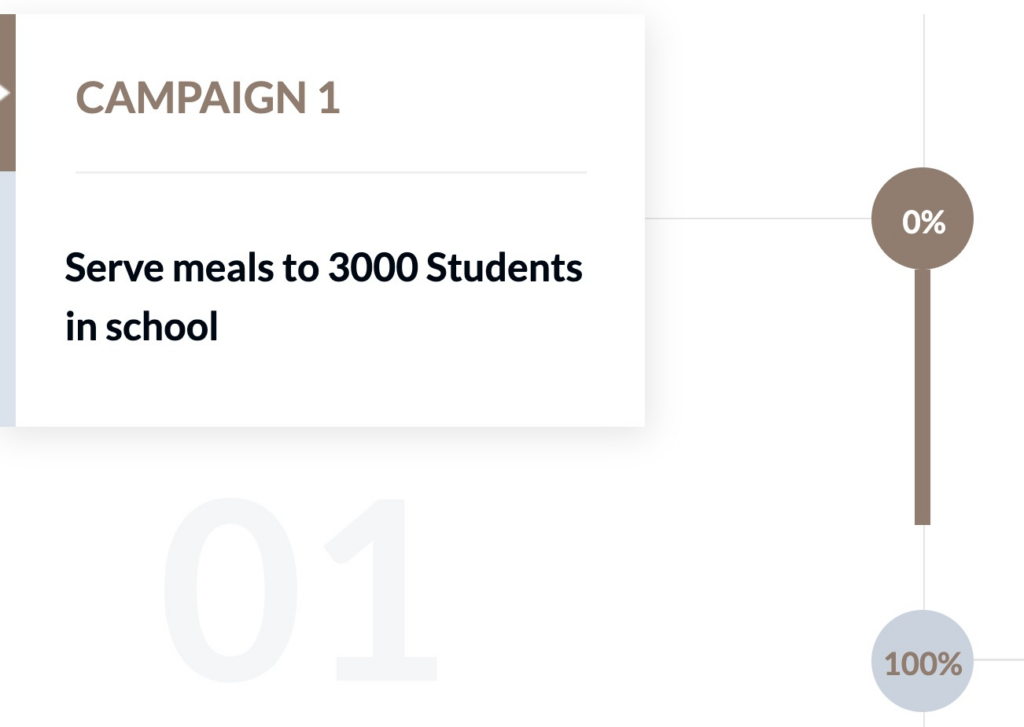The image size is (1024, 727).
Task: Toggle highlight on the Campaign 1 card
Action: 330,220
